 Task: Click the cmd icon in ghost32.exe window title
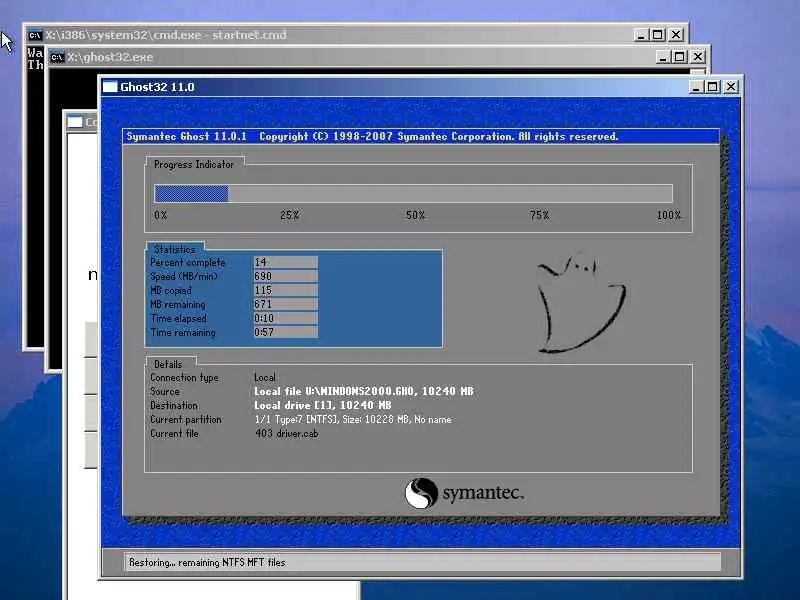pyautogui.click(x=57, y=57)
